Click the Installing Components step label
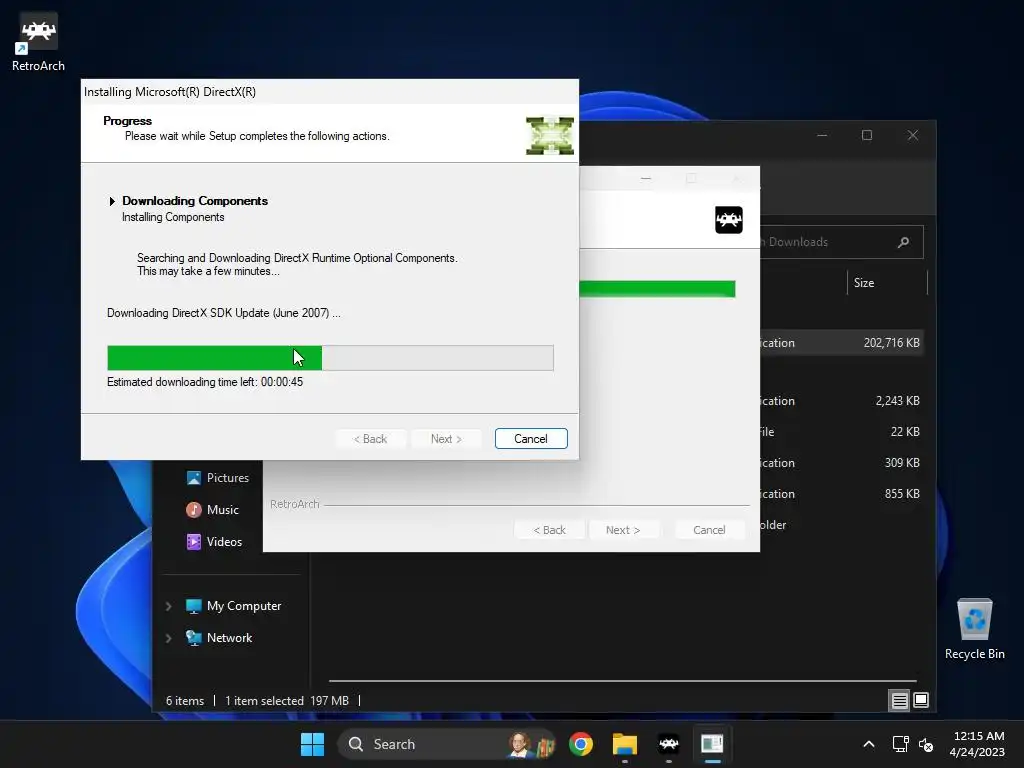The height and width of the screenshot is (768, 1024). (173, 217)
